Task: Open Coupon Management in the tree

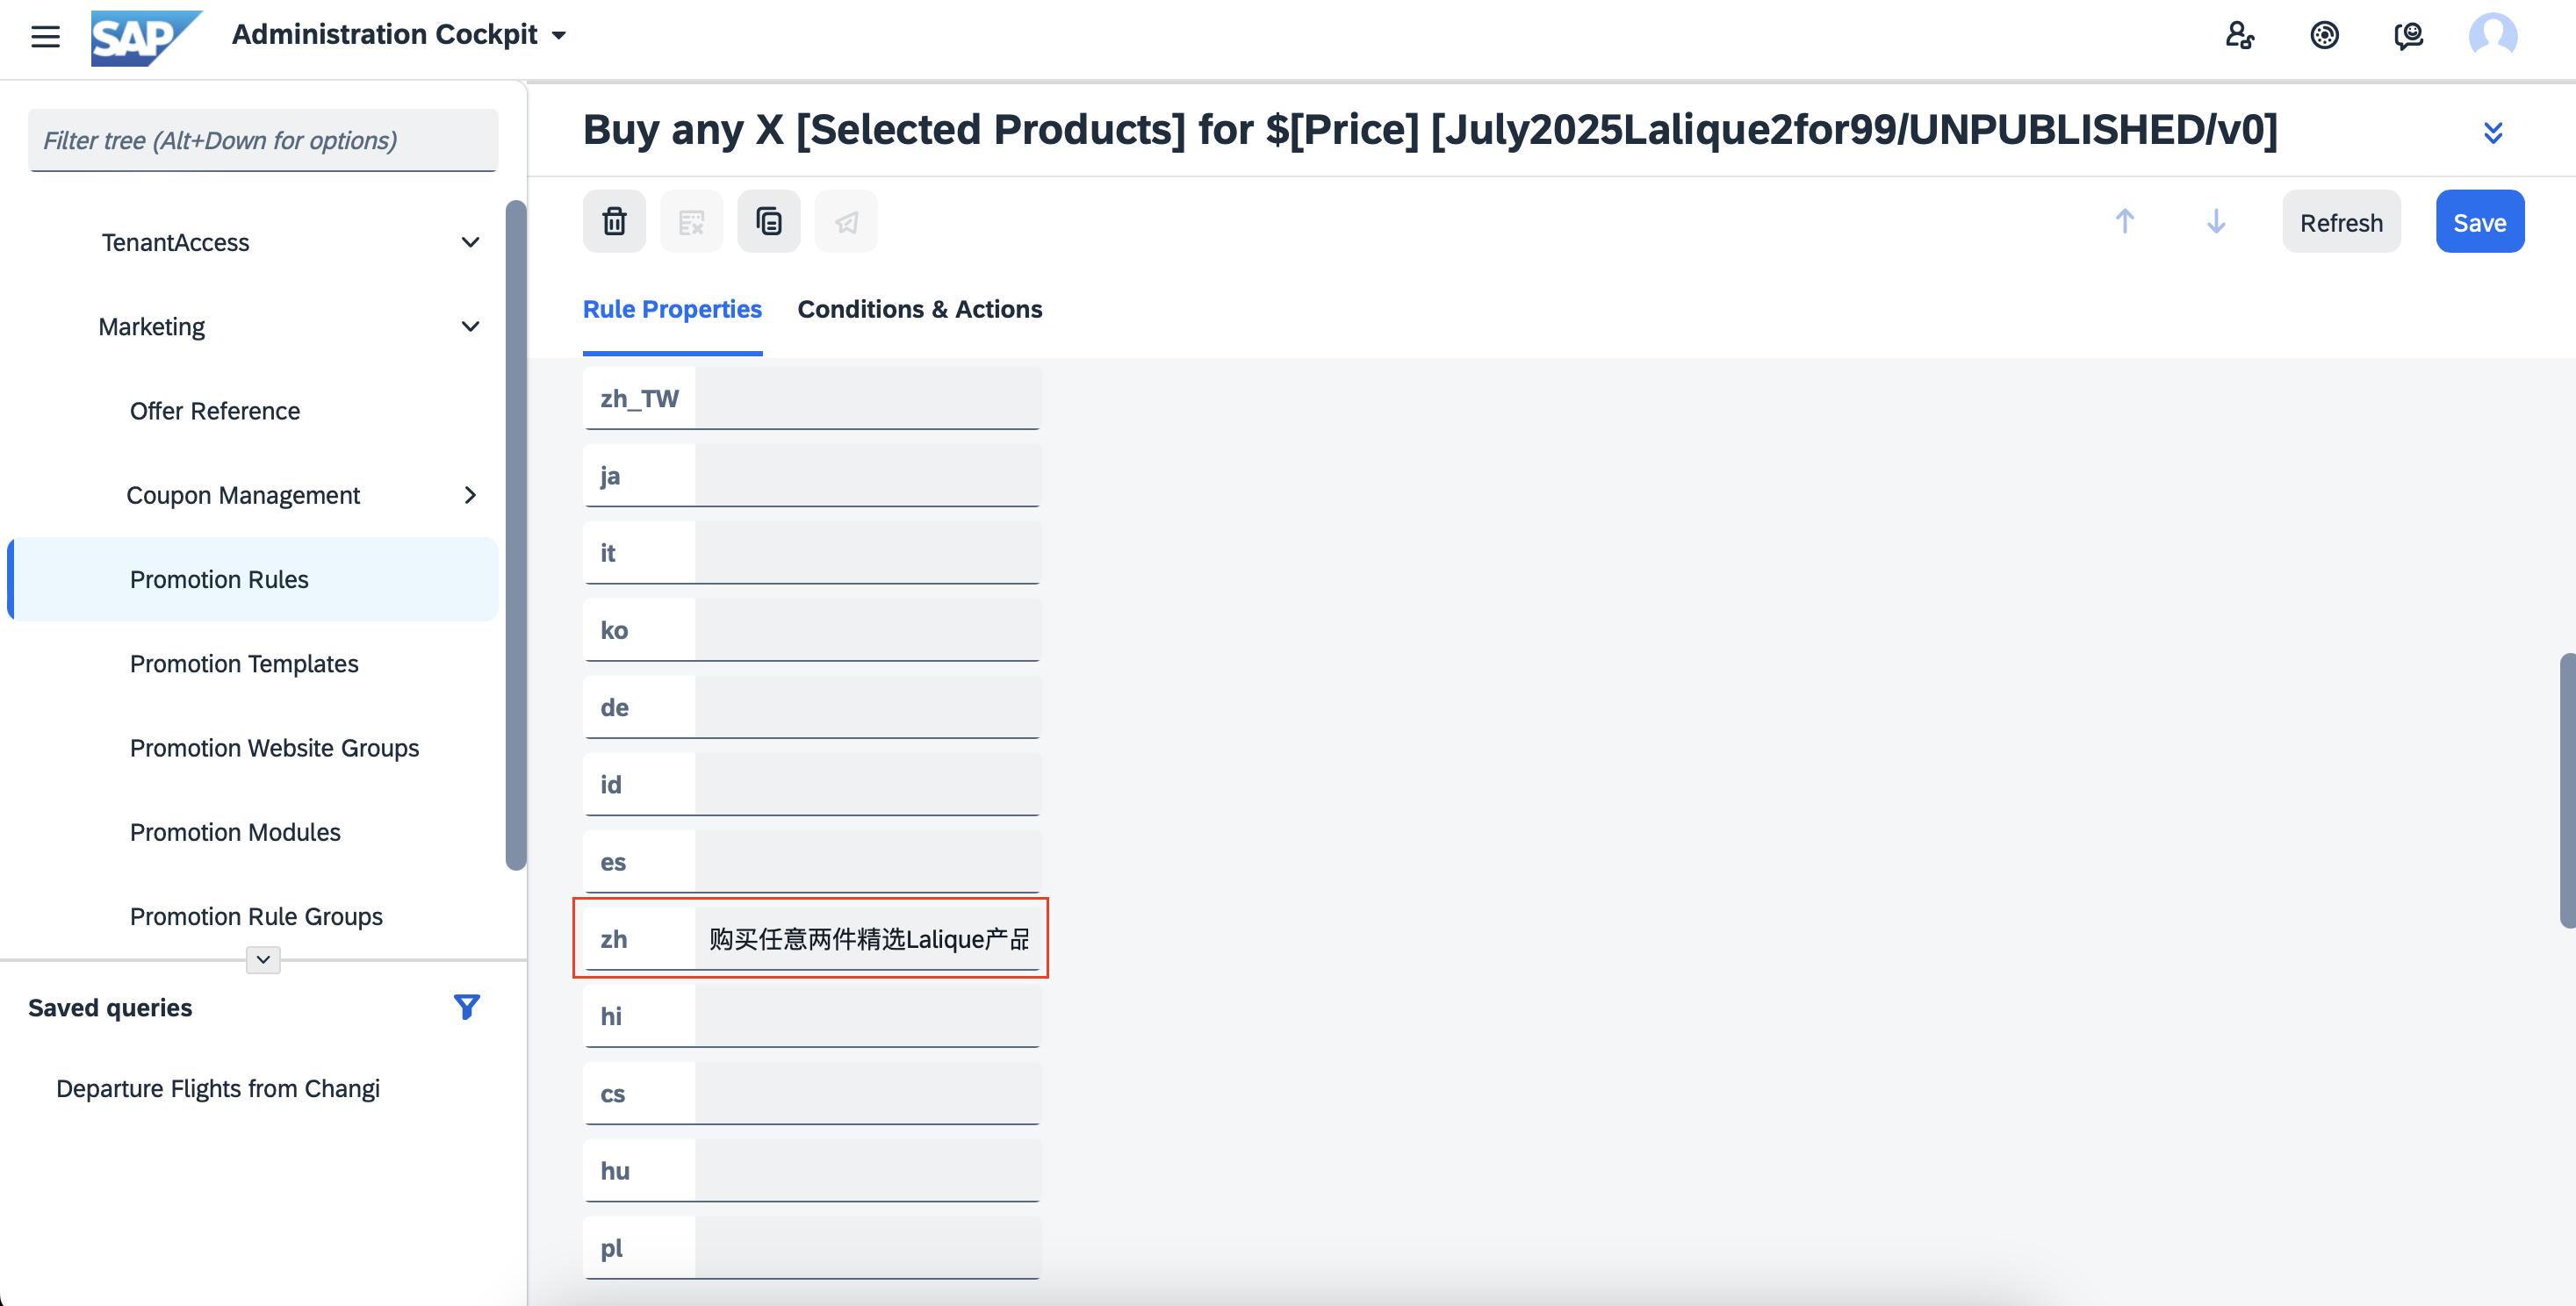Action: point(243,495)
